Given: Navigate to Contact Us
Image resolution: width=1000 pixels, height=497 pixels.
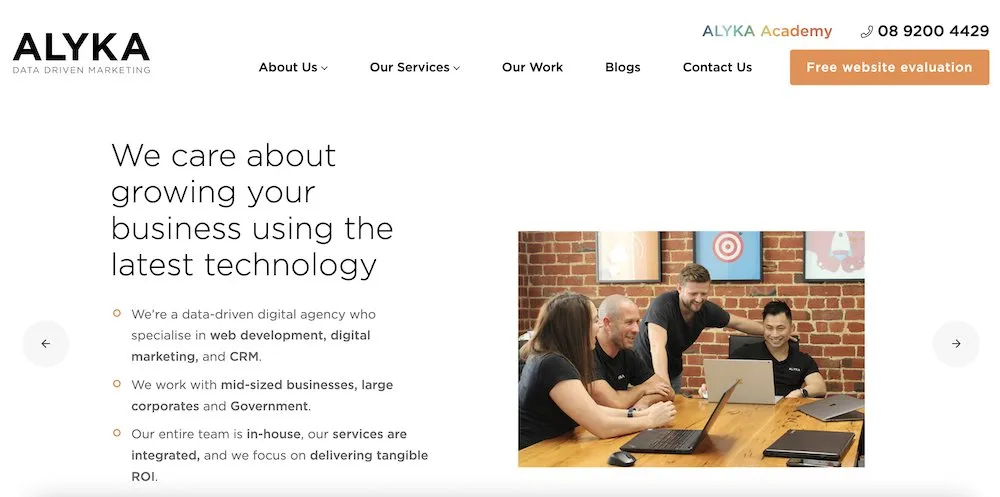Looking at the screenshot, I should tap(717, 67).
